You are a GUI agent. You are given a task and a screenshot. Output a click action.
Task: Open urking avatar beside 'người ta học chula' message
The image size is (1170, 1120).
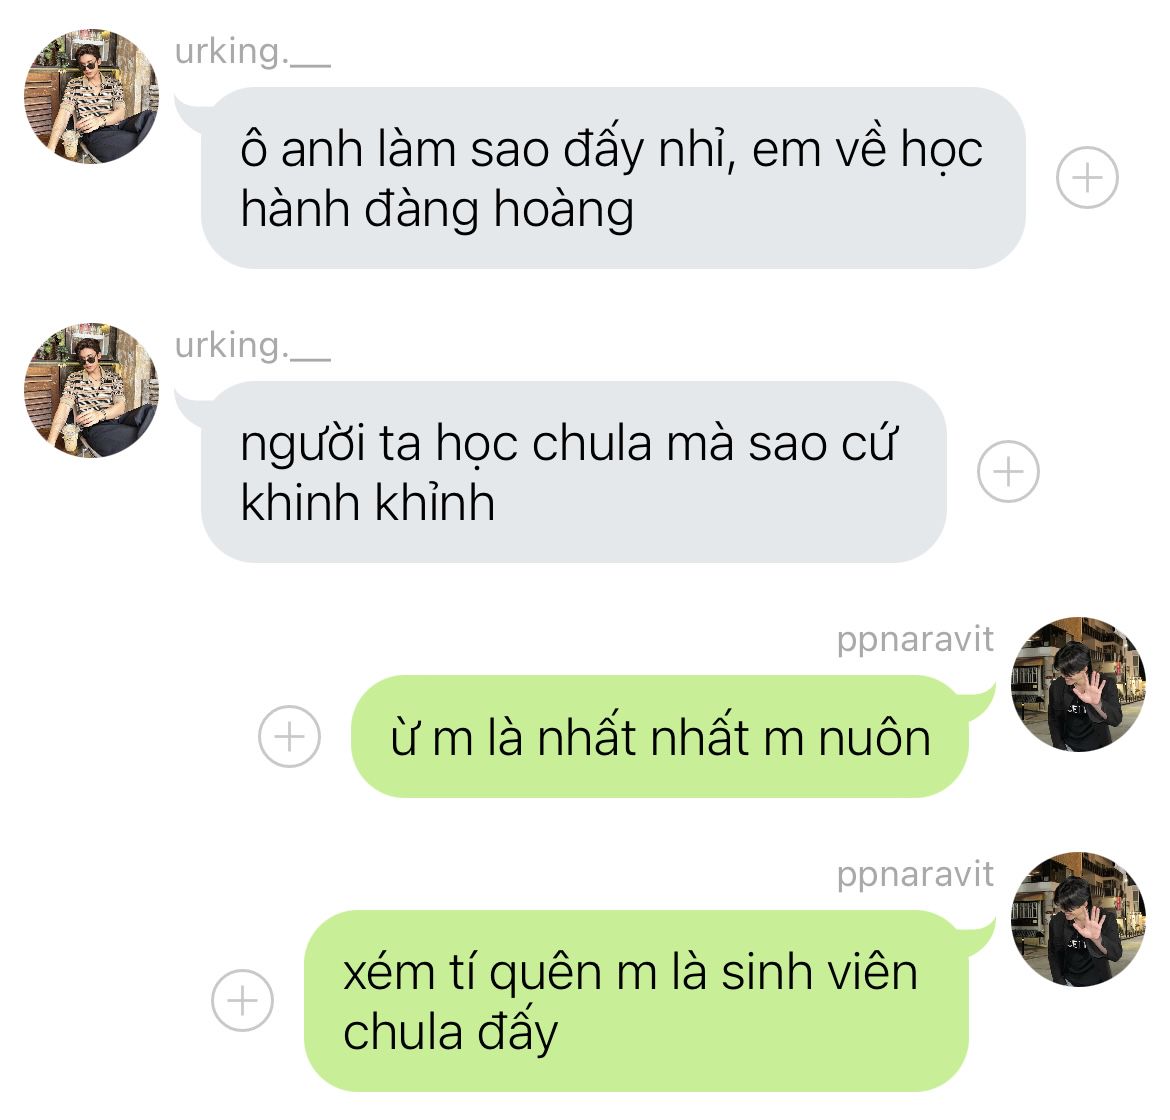pyautogui.click(x=91, y=390)
